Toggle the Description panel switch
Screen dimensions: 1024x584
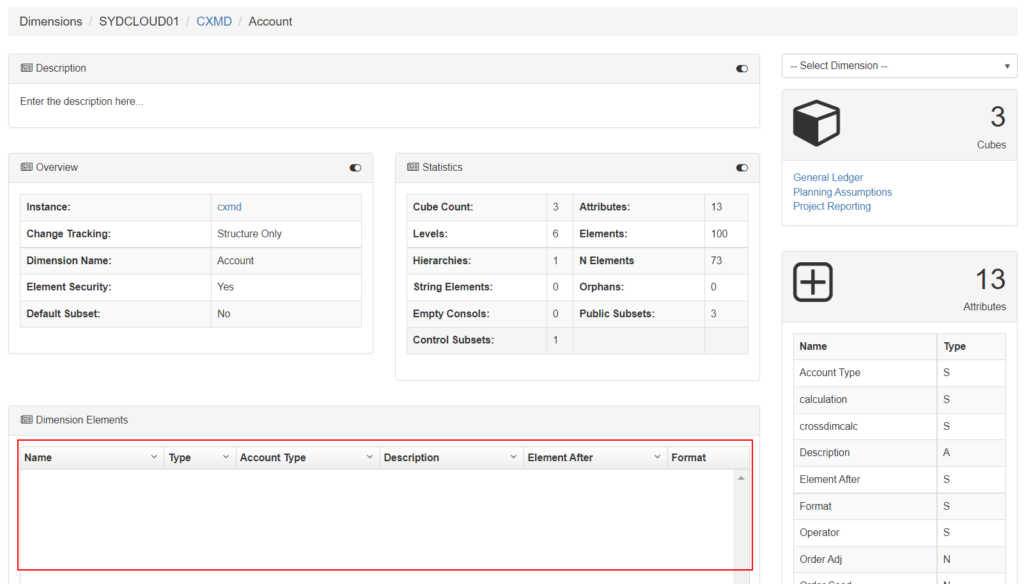(x=742, y=69)
